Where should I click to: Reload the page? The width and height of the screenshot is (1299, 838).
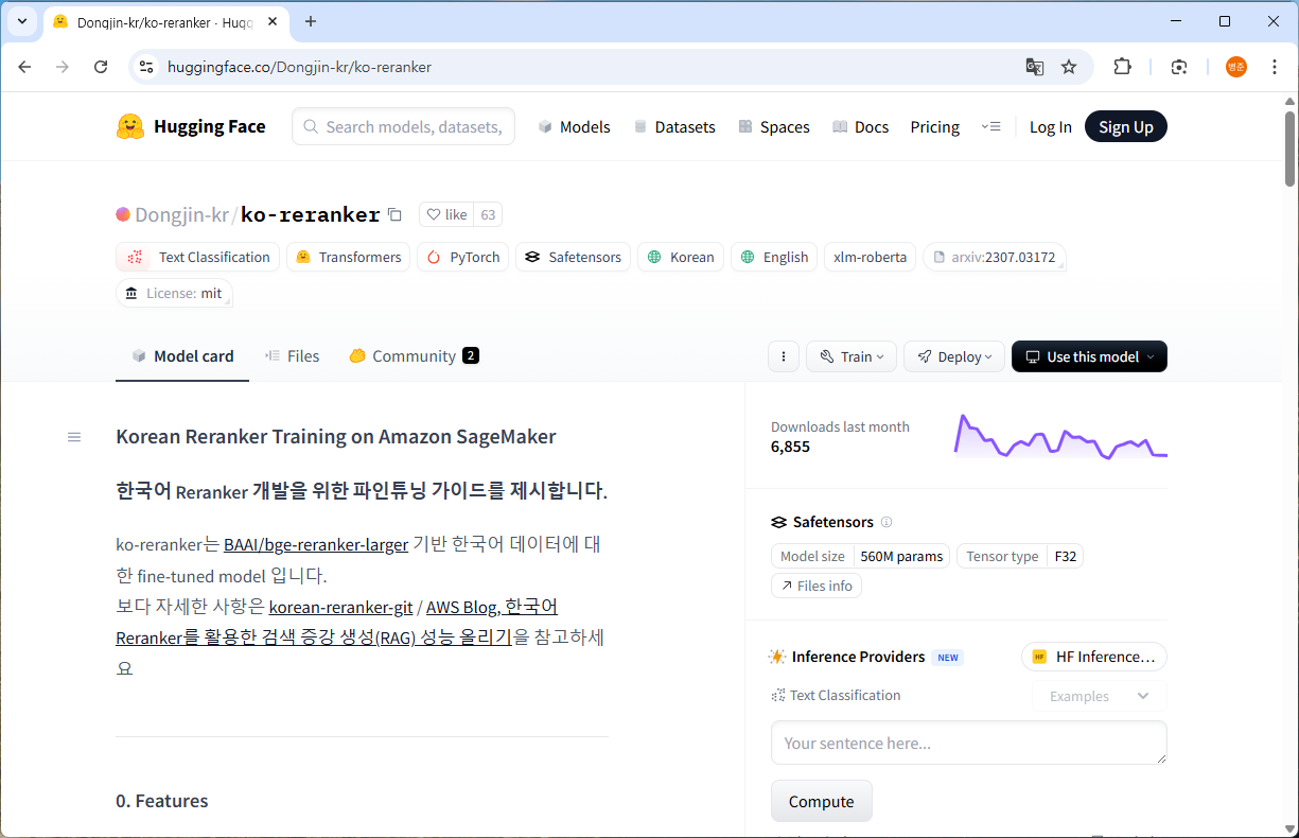click(101, 67)
